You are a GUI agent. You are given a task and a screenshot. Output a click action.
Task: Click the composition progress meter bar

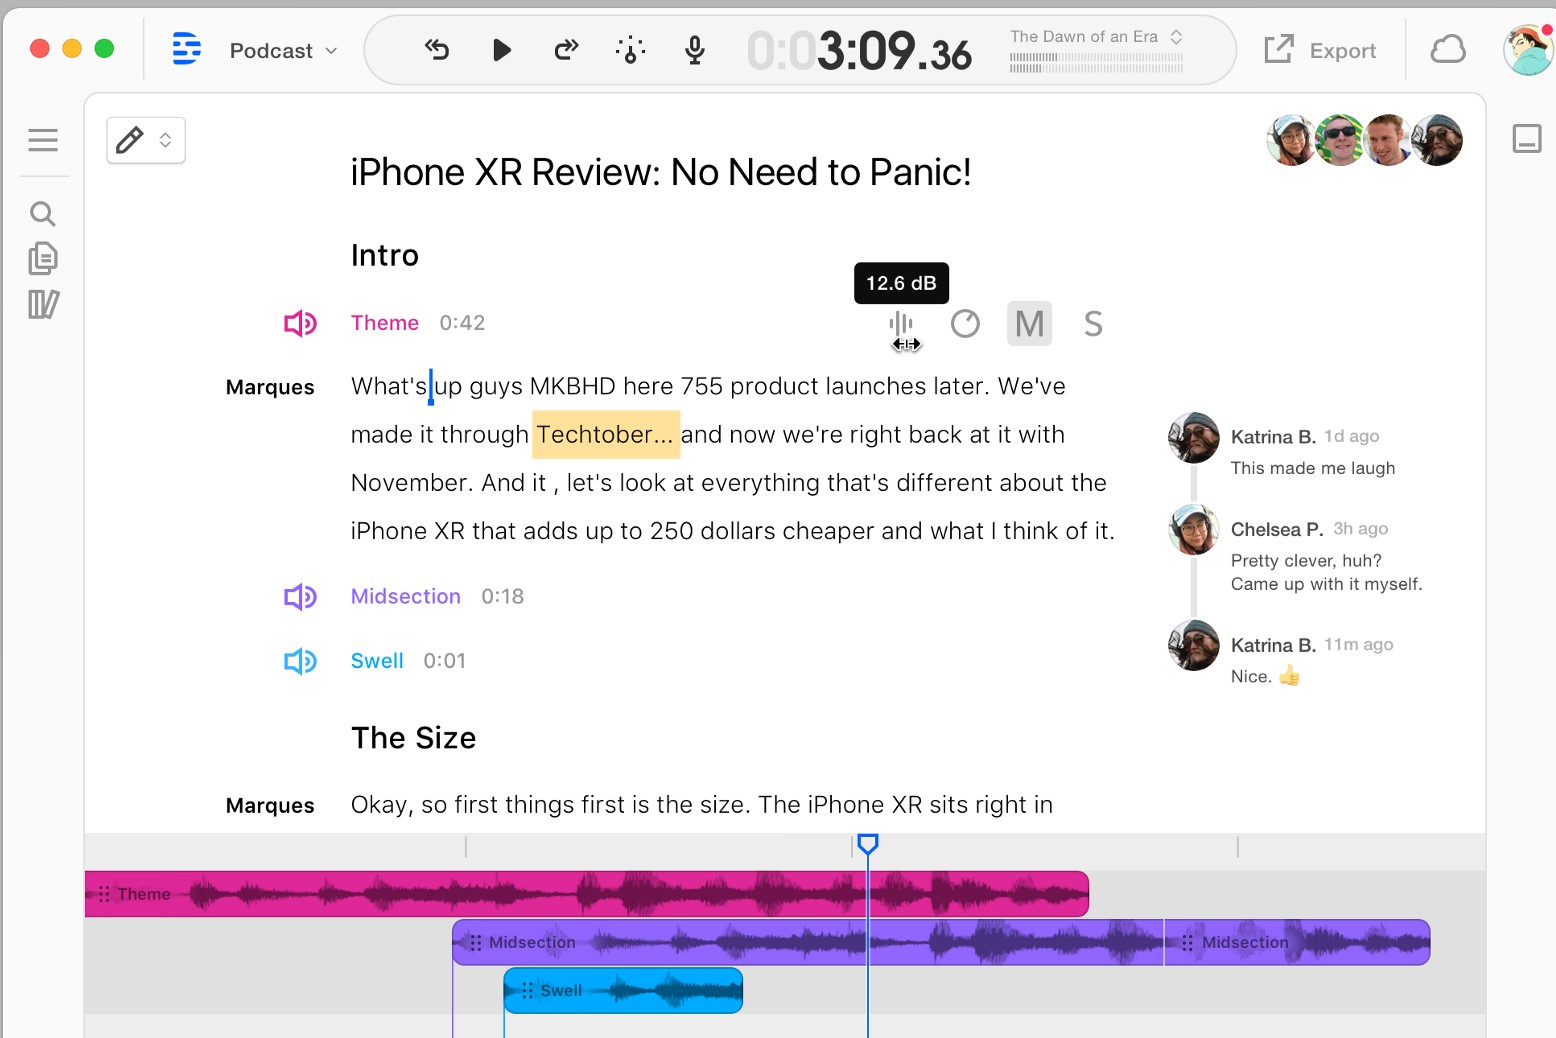(1096, 63)
